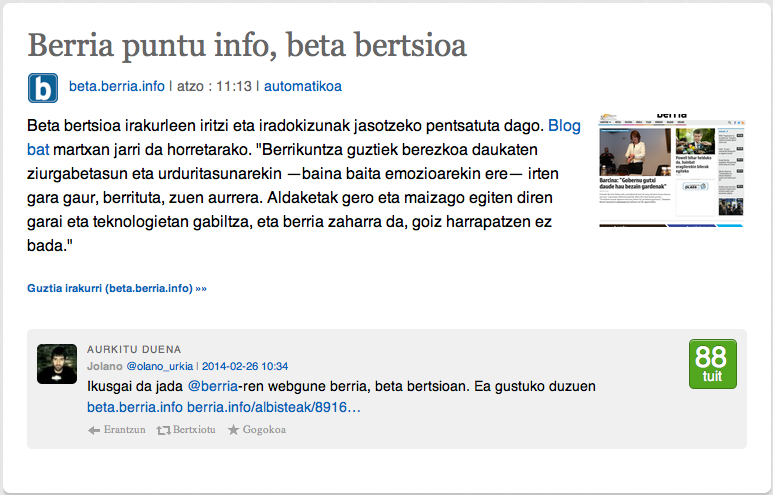Click the Bertxiotu retweet icon
773x495 pixels.
163,430
